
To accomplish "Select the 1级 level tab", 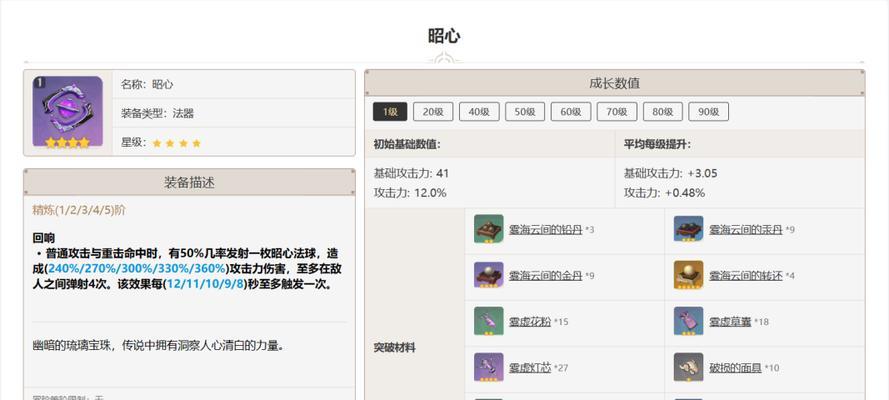I will click(x=390, y=112).
